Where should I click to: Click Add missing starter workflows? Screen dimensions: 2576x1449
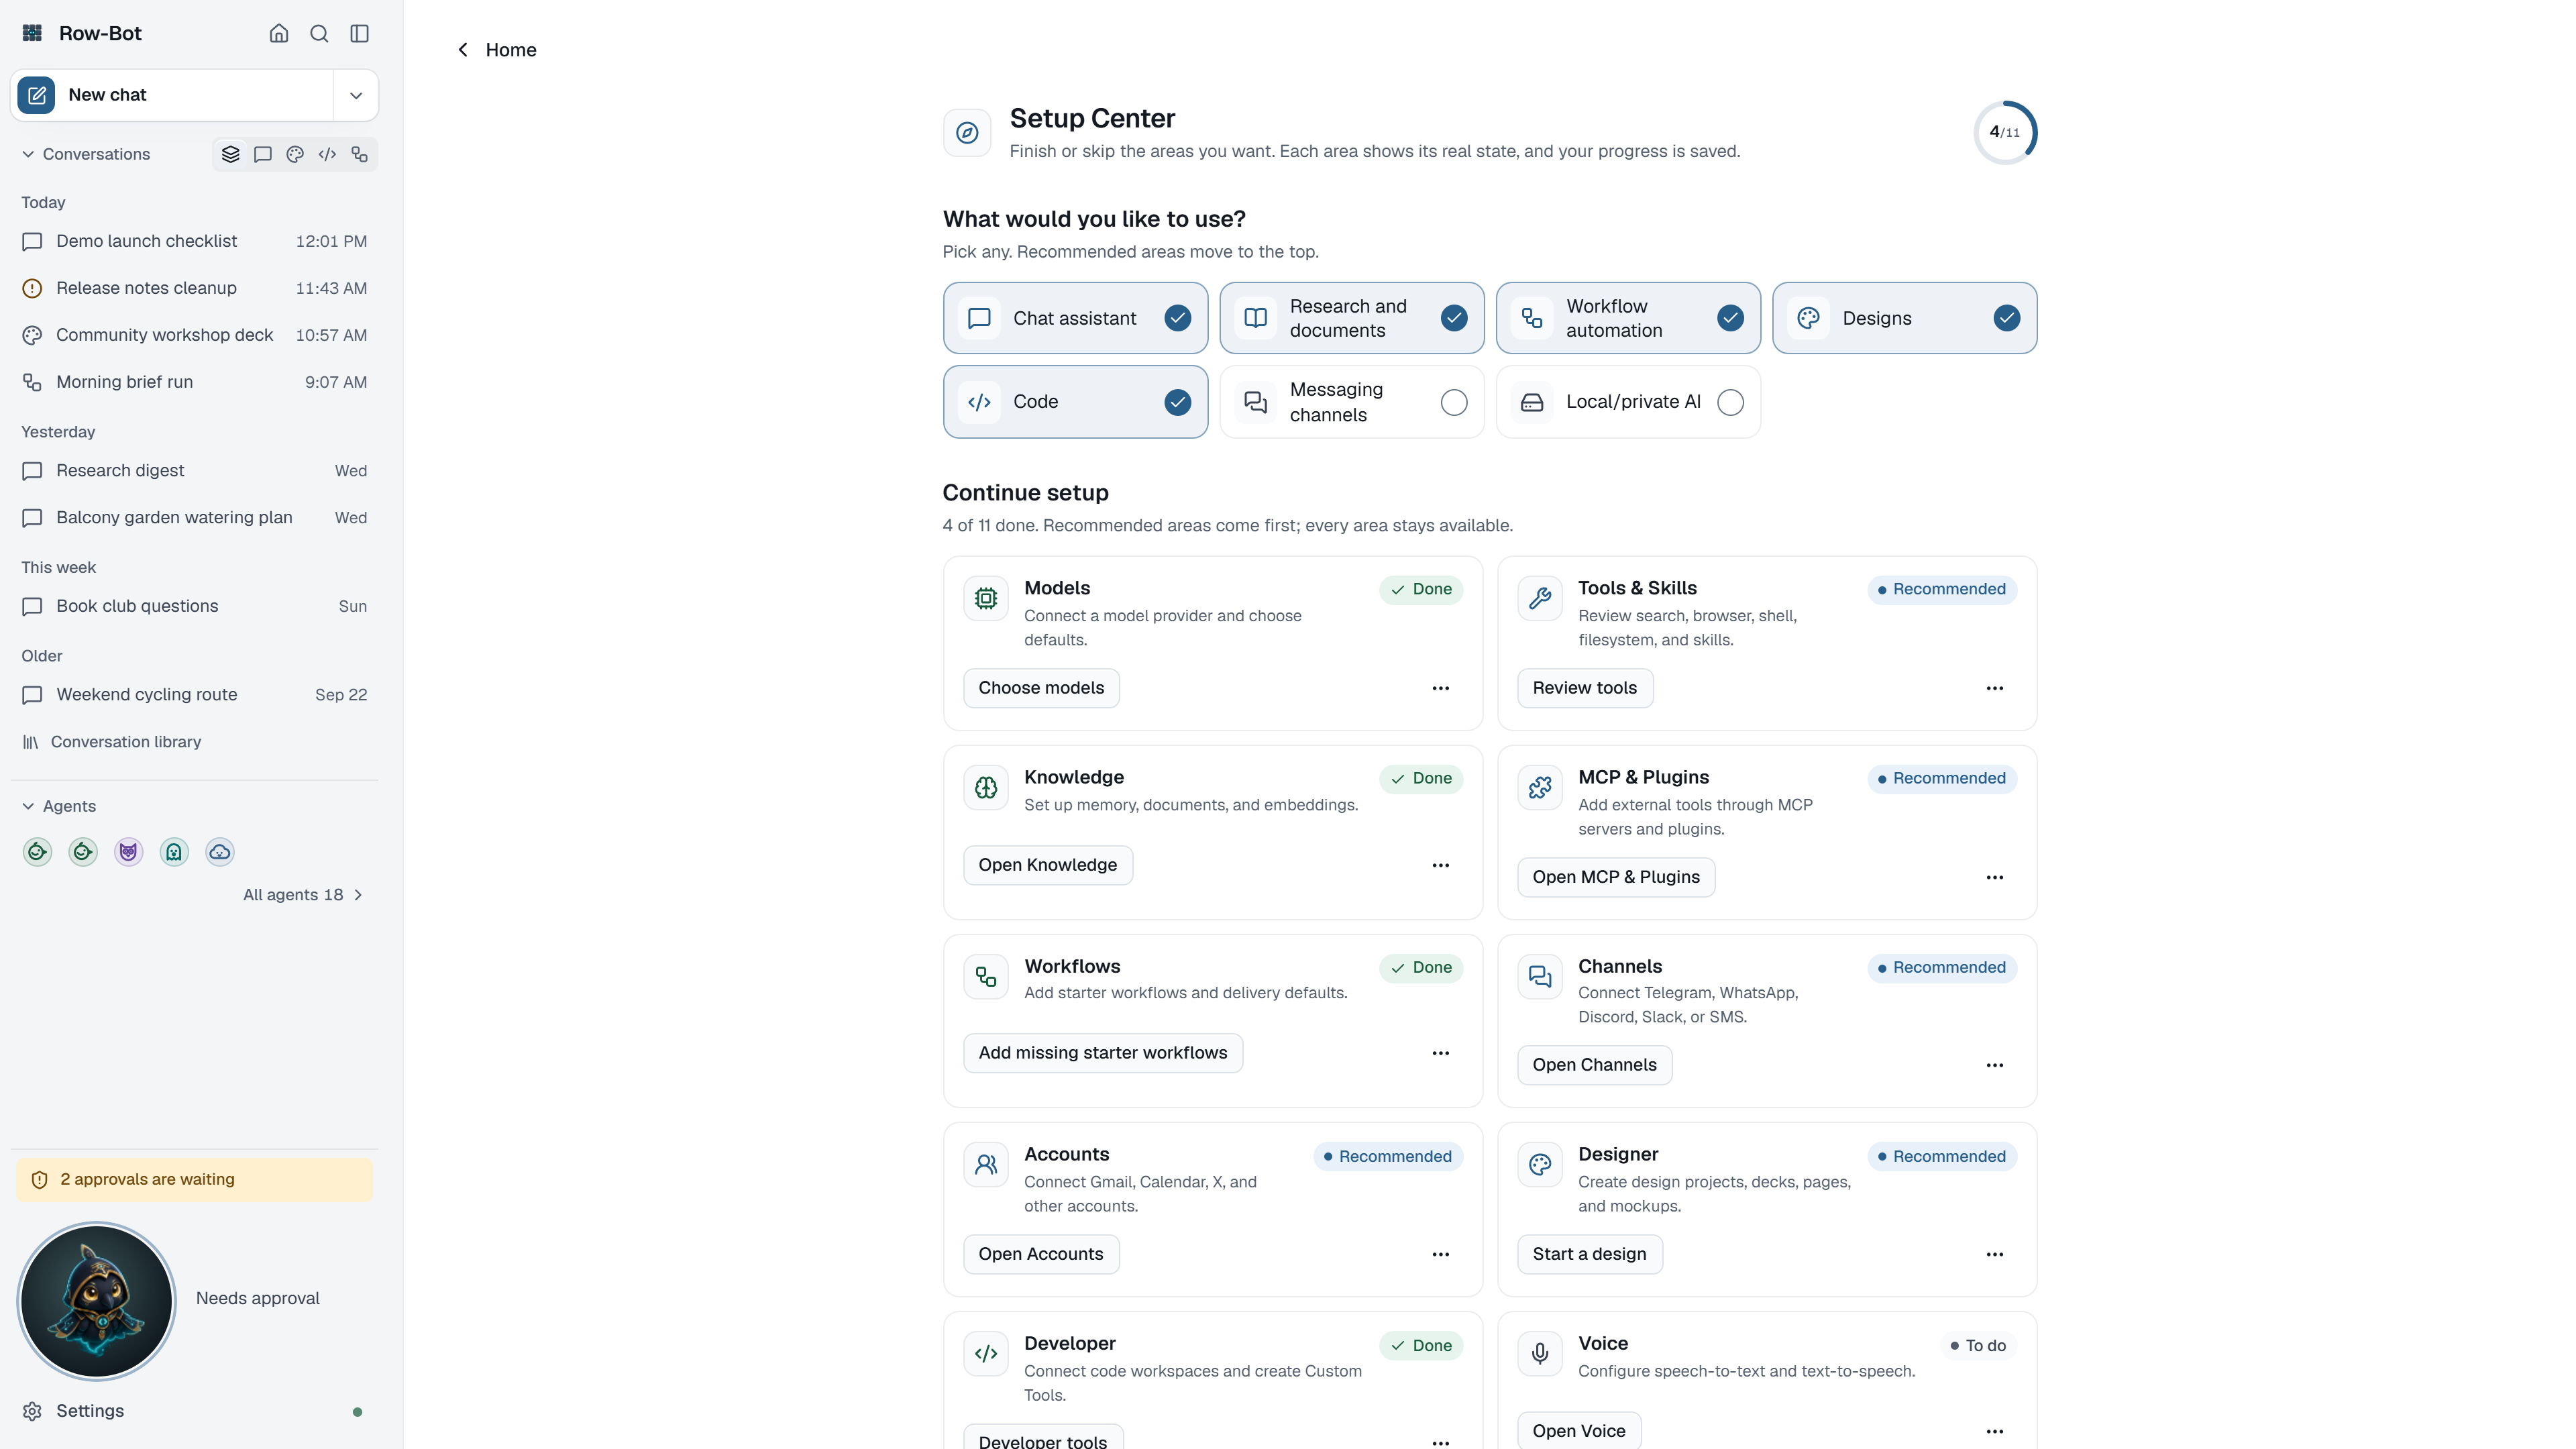[x=1102, y=1053]
